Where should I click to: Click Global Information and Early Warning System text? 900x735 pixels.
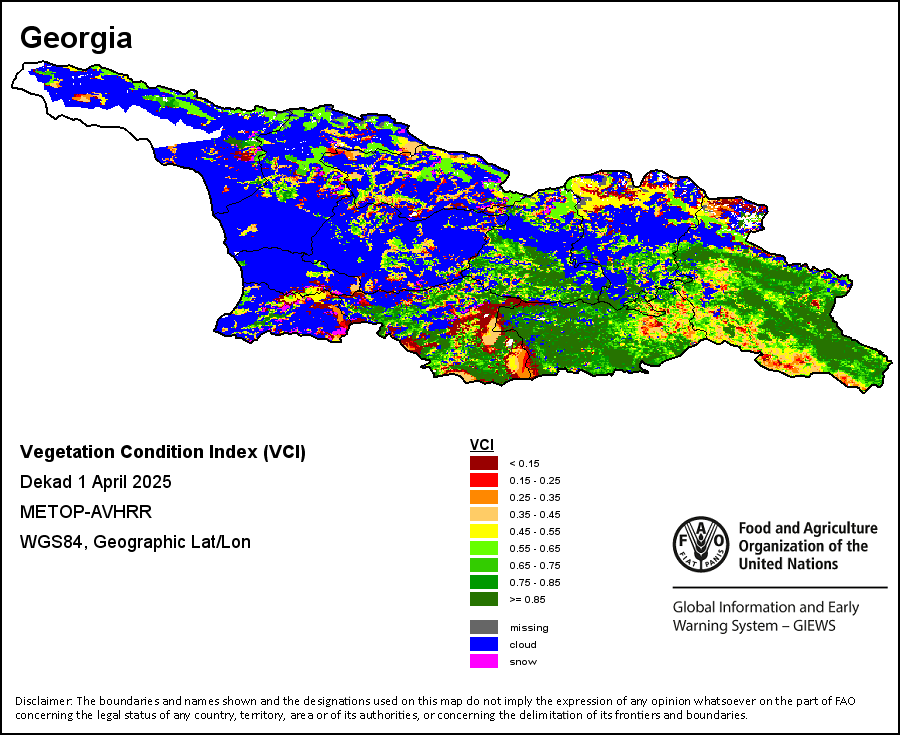(766, 616)
